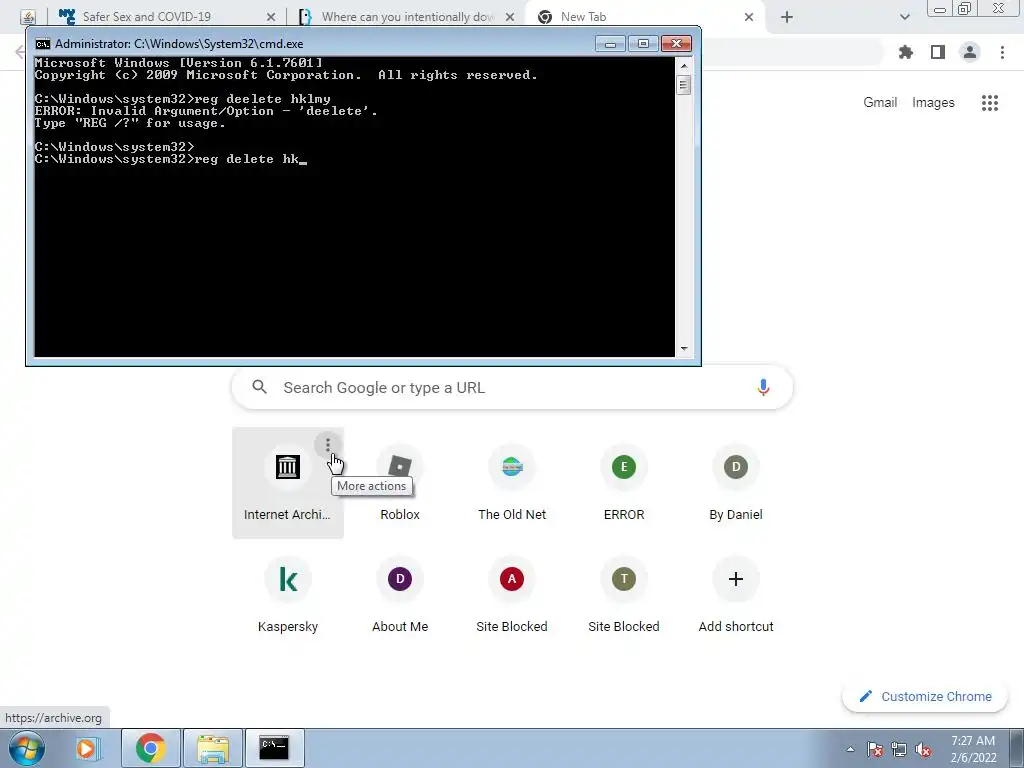
Task: Open the Roblox shortcut
Action: click(400, 483)
